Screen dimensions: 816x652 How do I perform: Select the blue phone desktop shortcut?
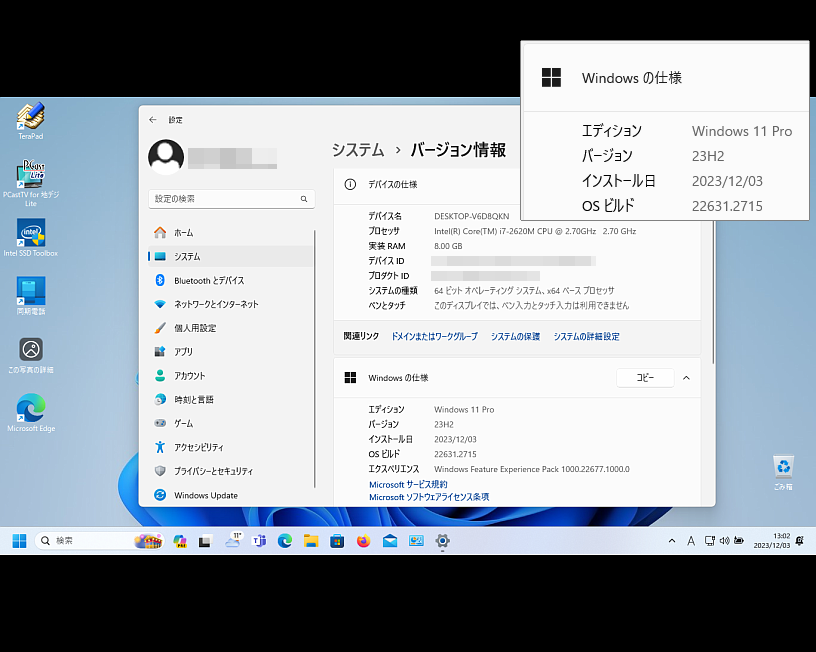tap(31, 296)
